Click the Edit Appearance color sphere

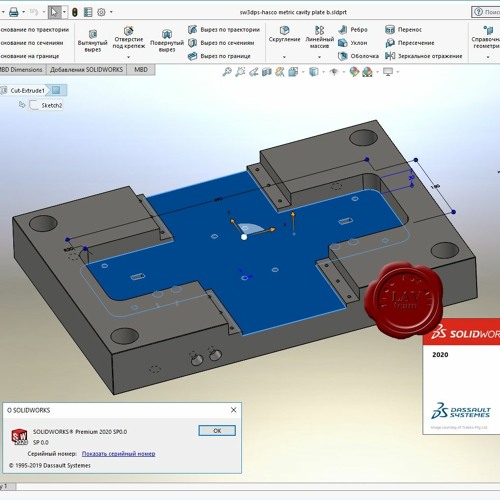[x=354, y=72]
